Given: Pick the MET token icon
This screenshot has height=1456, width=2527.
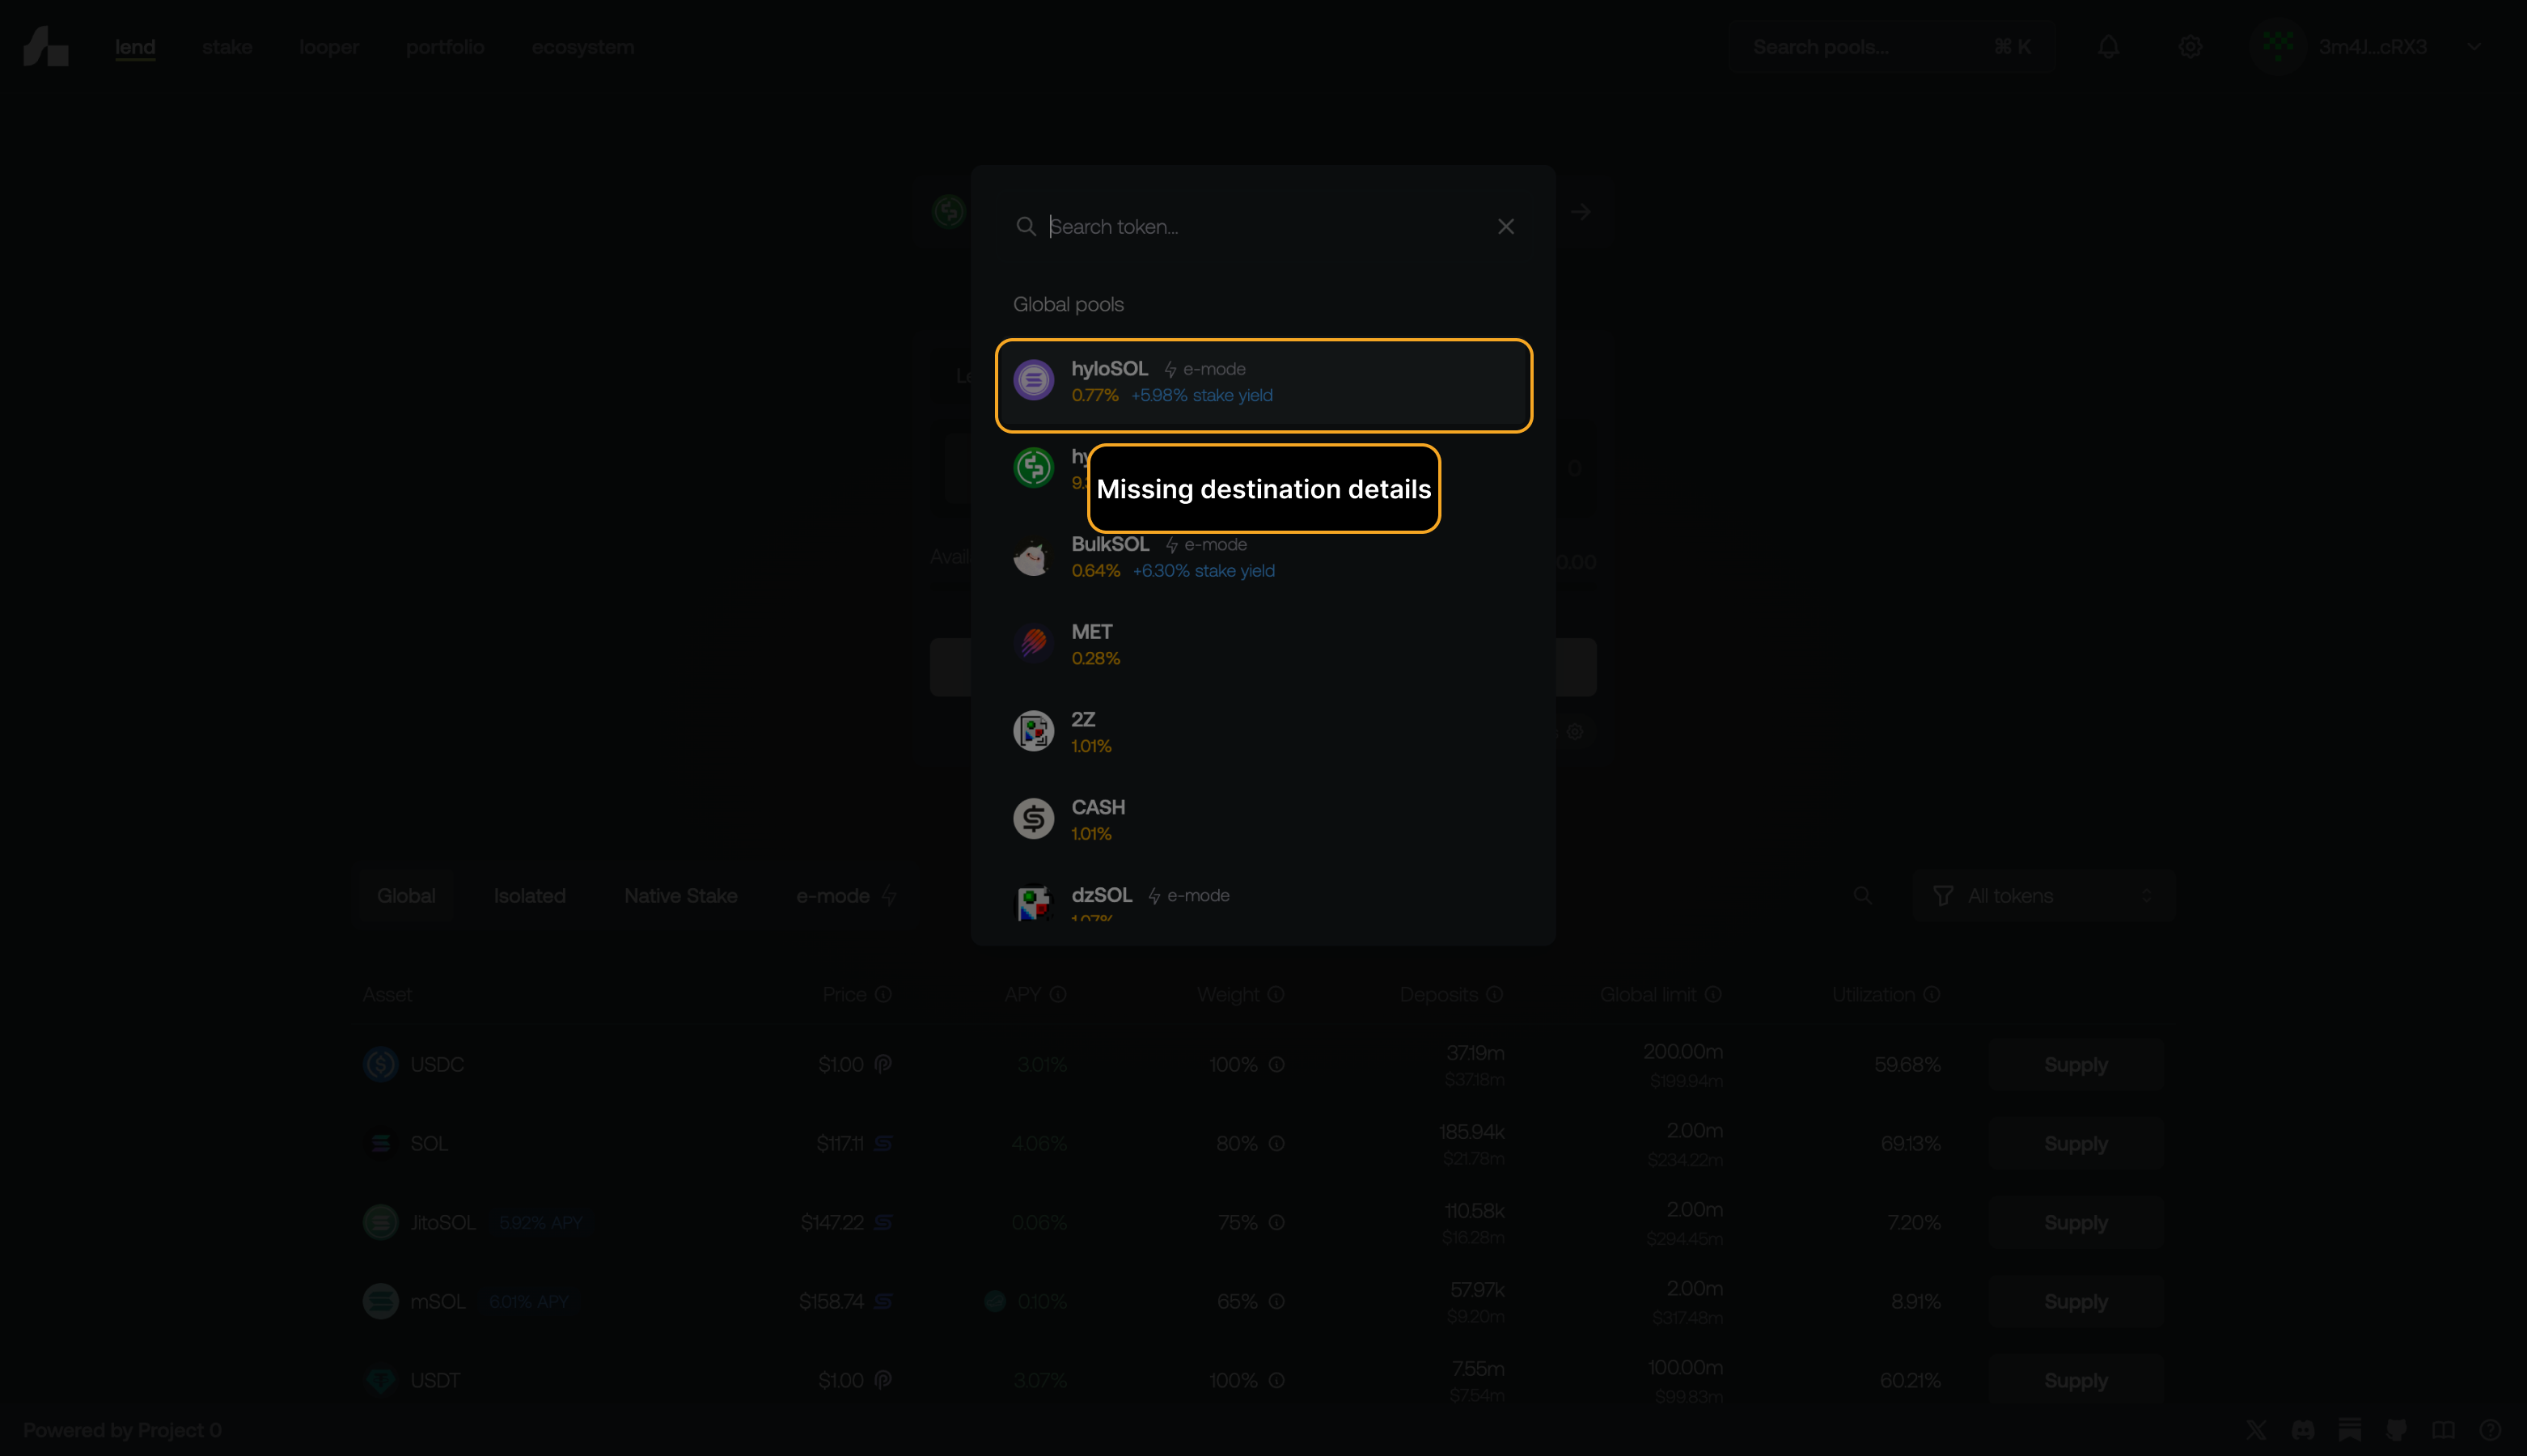Looking at the screenshot, I should coord(1033,644).
